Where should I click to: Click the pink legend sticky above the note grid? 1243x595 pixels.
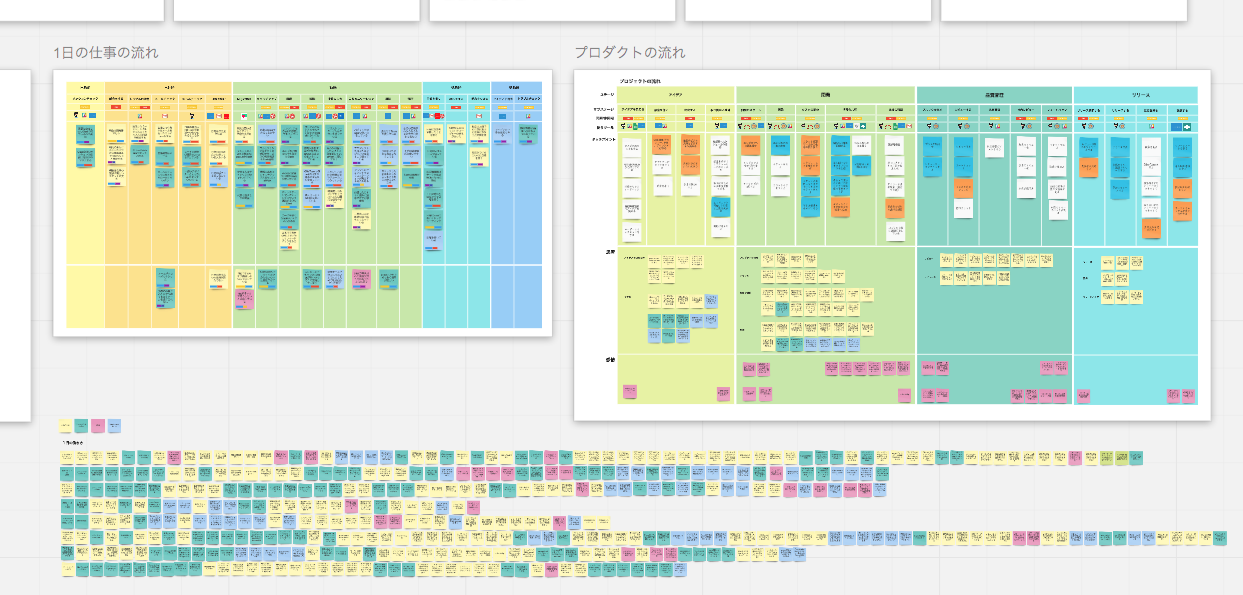point(98,426)
